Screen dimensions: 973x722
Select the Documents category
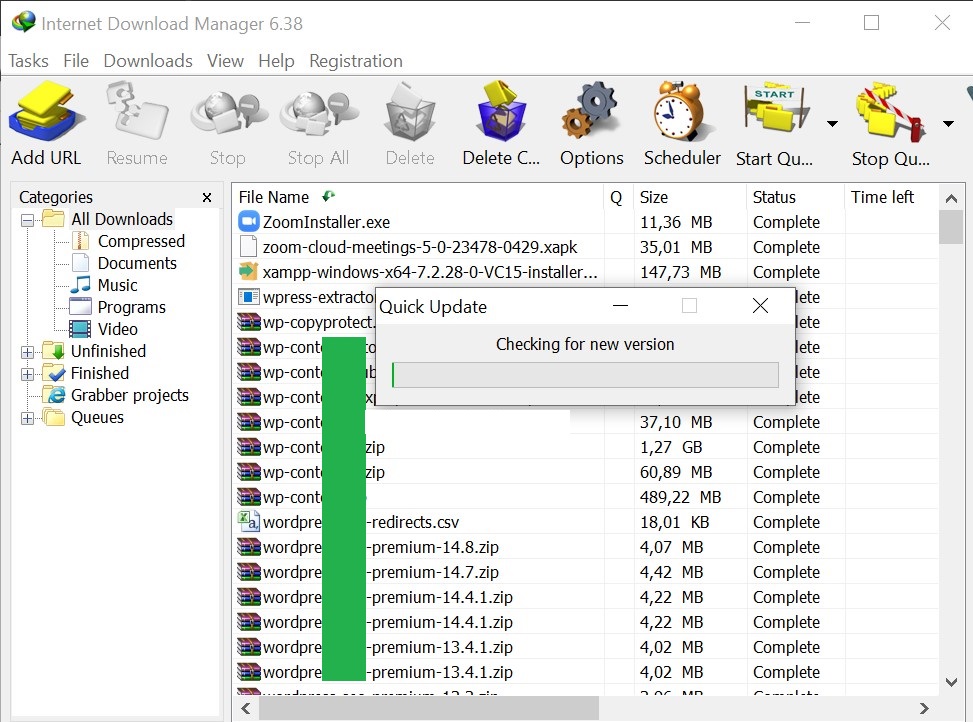tap(137, 263)
